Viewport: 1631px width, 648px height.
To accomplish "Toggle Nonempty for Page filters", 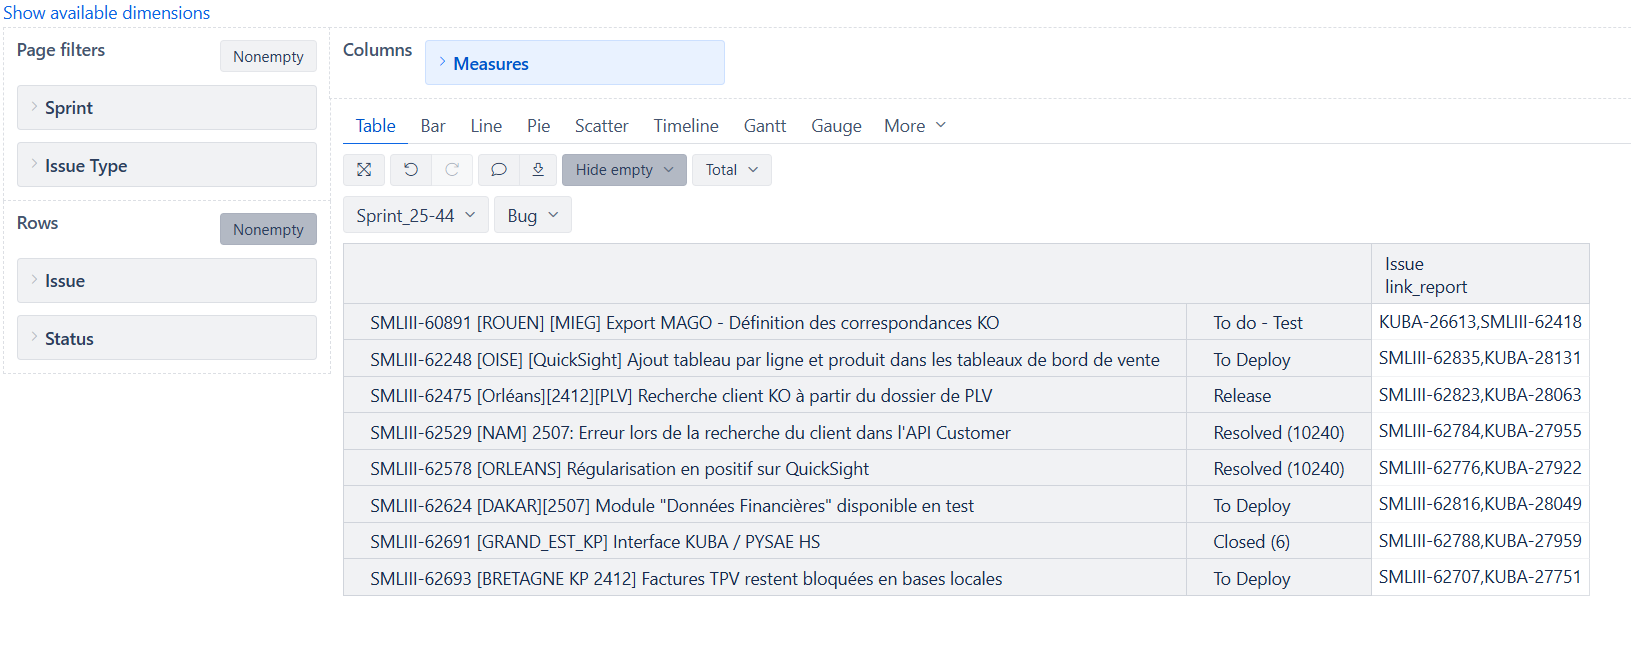I will coord(268,57).
